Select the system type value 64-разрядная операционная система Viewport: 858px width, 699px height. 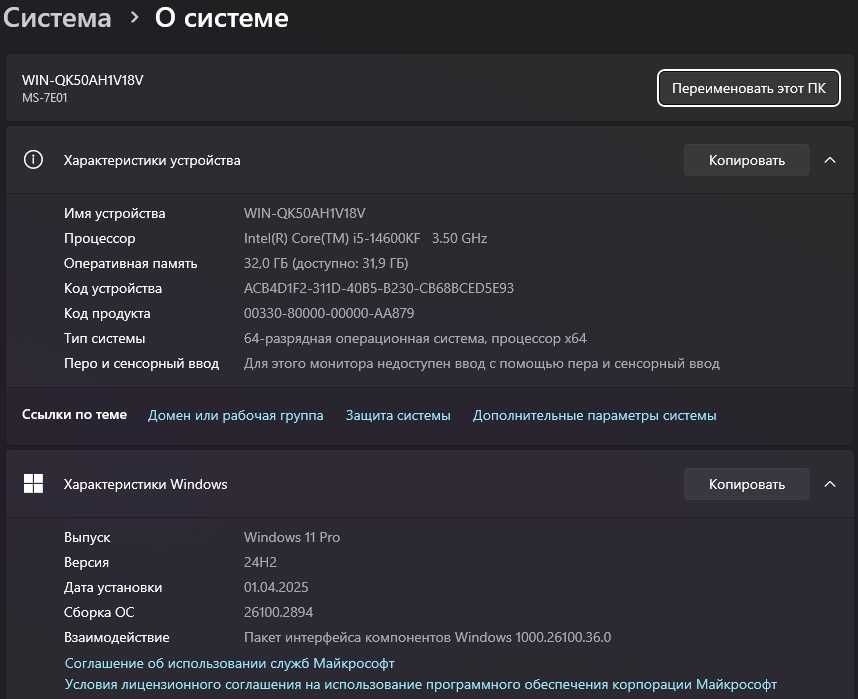[415, 339]
